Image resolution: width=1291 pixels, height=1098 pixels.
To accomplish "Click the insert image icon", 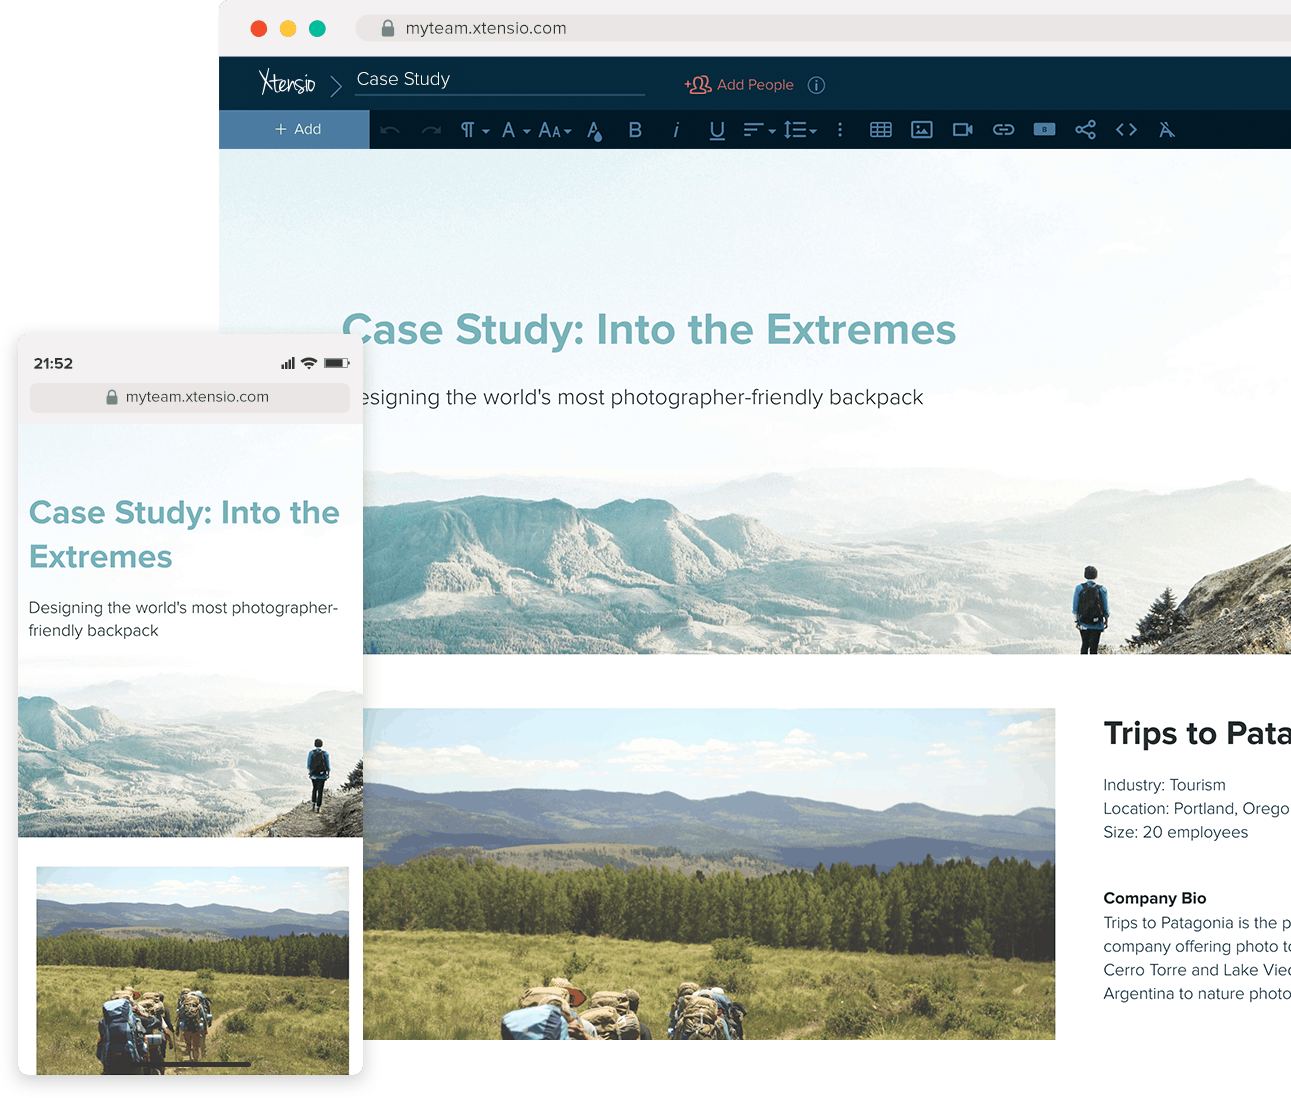I will pyautogui.click(x=921, y=129).
